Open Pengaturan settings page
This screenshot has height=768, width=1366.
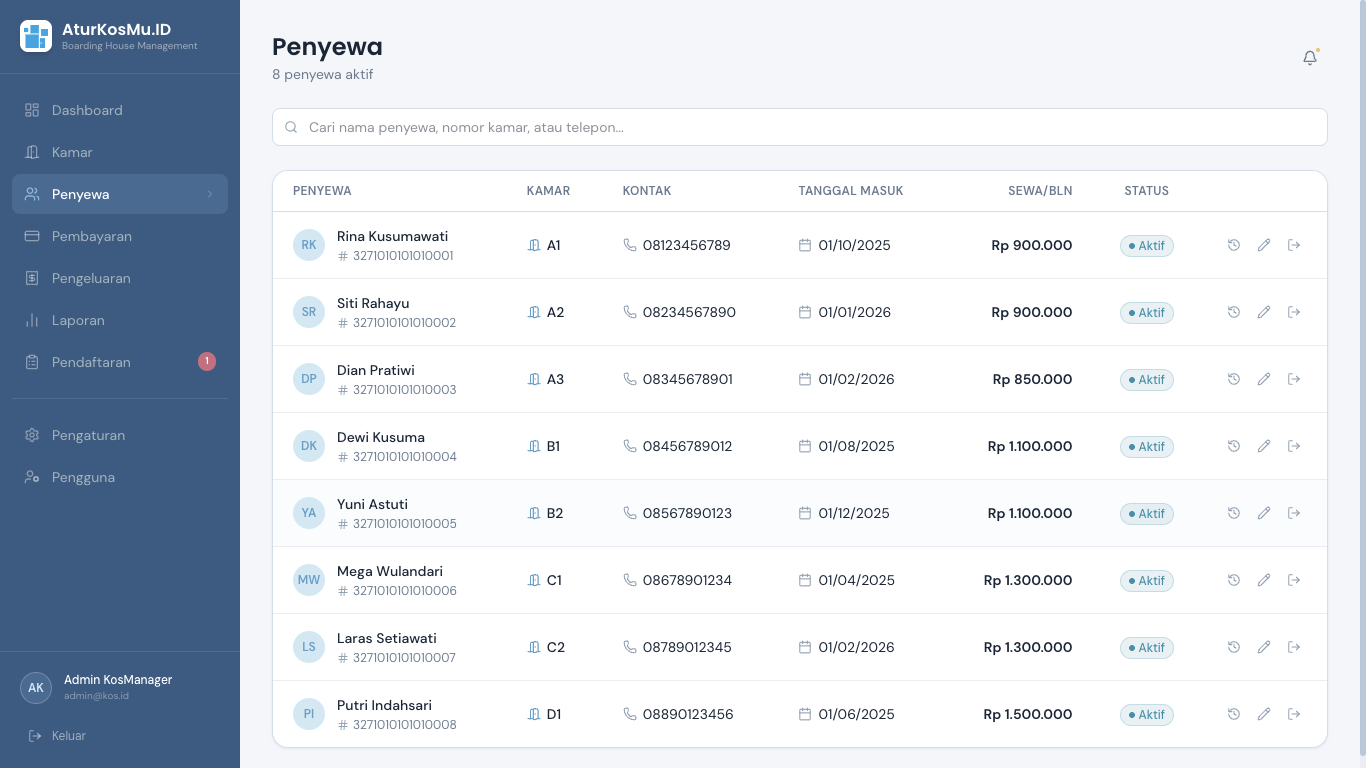point(88,435)
